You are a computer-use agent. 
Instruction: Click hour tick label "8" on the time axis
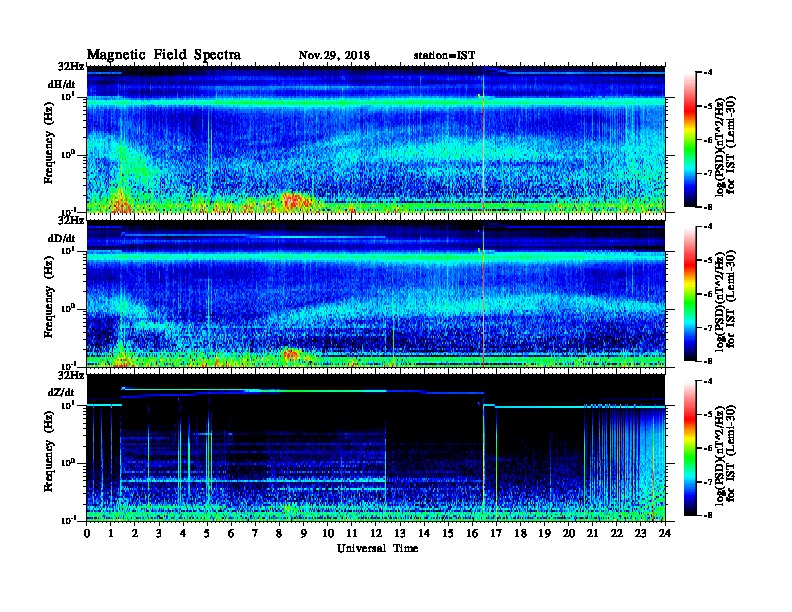(279, 533)
